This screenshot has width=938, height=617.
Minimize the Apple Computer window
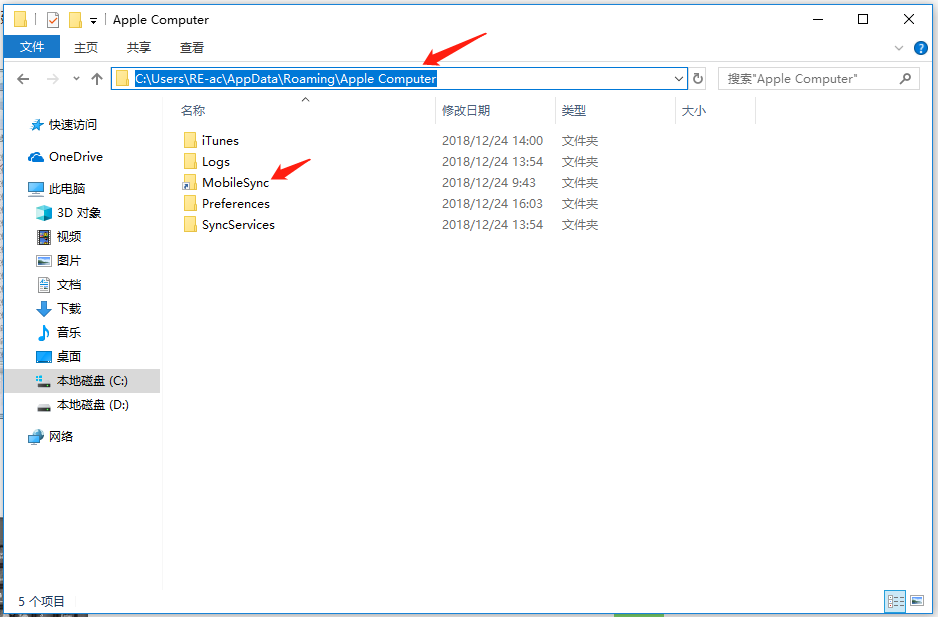click(x=818, y=20)
